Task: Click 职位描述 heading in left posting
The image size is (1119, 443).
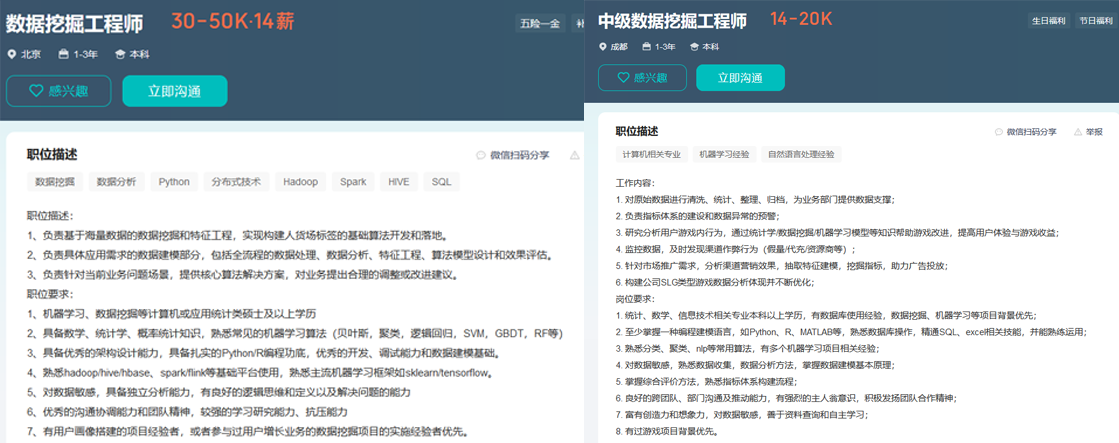Action: [52, 154]
